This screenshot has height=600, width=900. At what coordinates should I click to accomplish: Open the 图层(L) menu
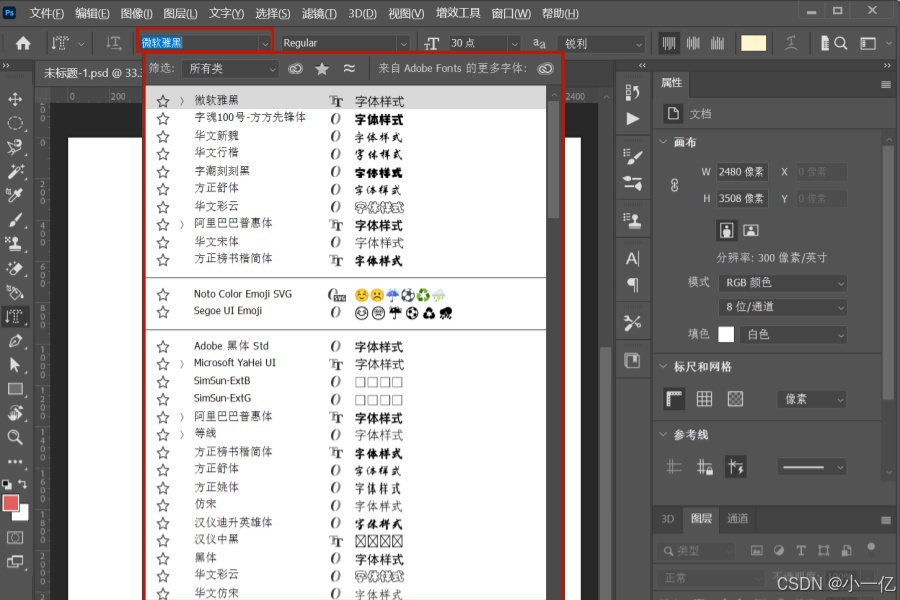180,13
